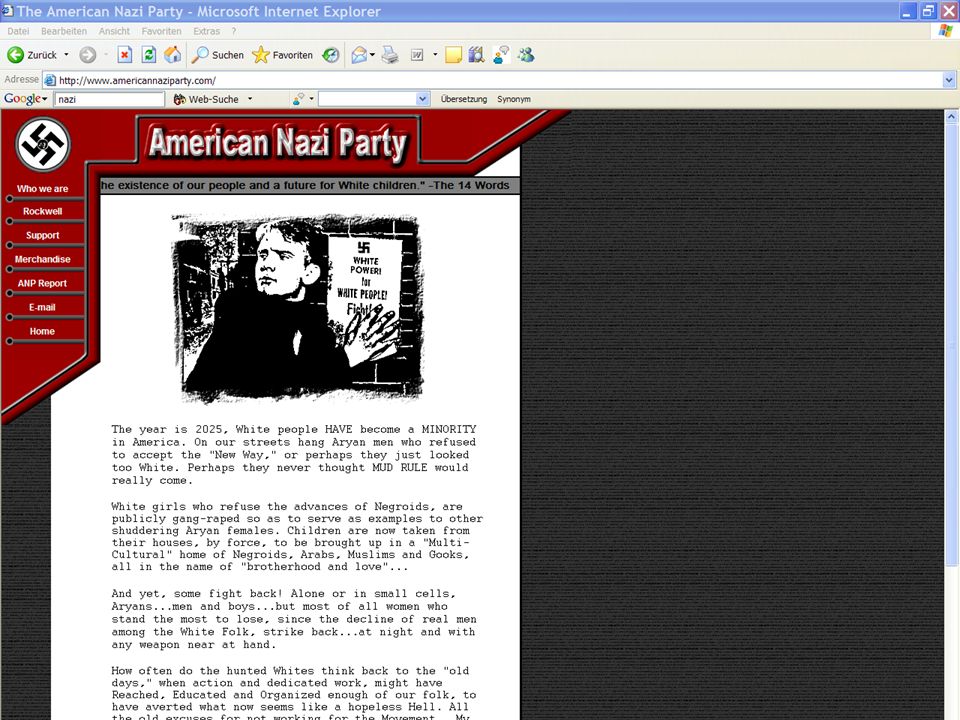This screenshot has width=960, height=720.
Task: Click the yellow Discuss note icon
Action: (x=453, y=55)
